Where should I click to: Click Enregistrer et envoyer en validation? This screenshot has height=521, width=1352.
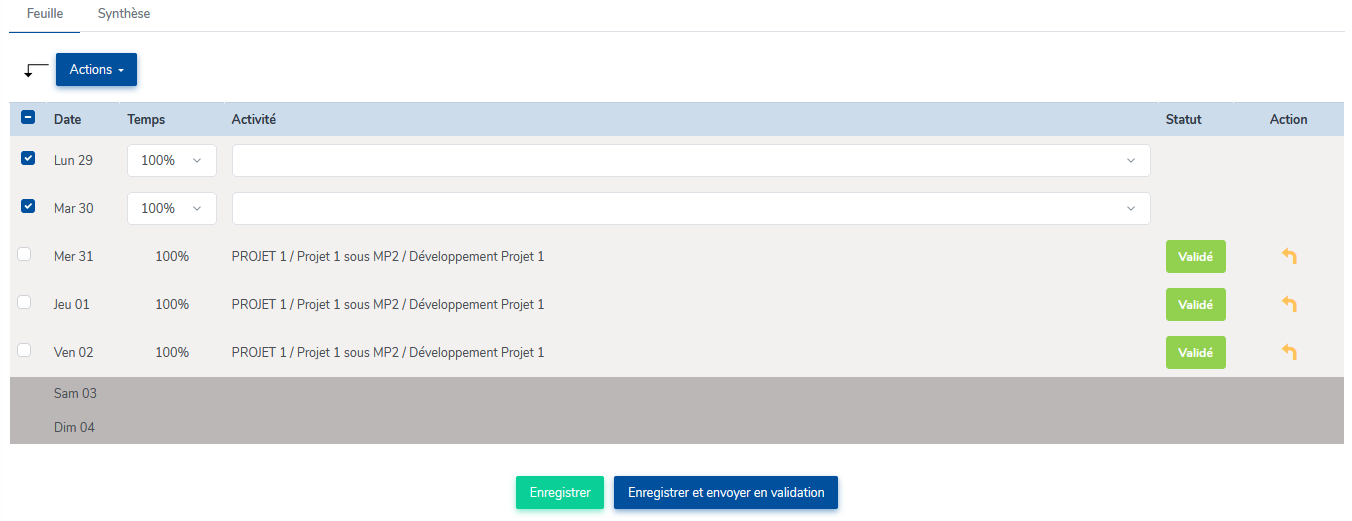[726, 493]
